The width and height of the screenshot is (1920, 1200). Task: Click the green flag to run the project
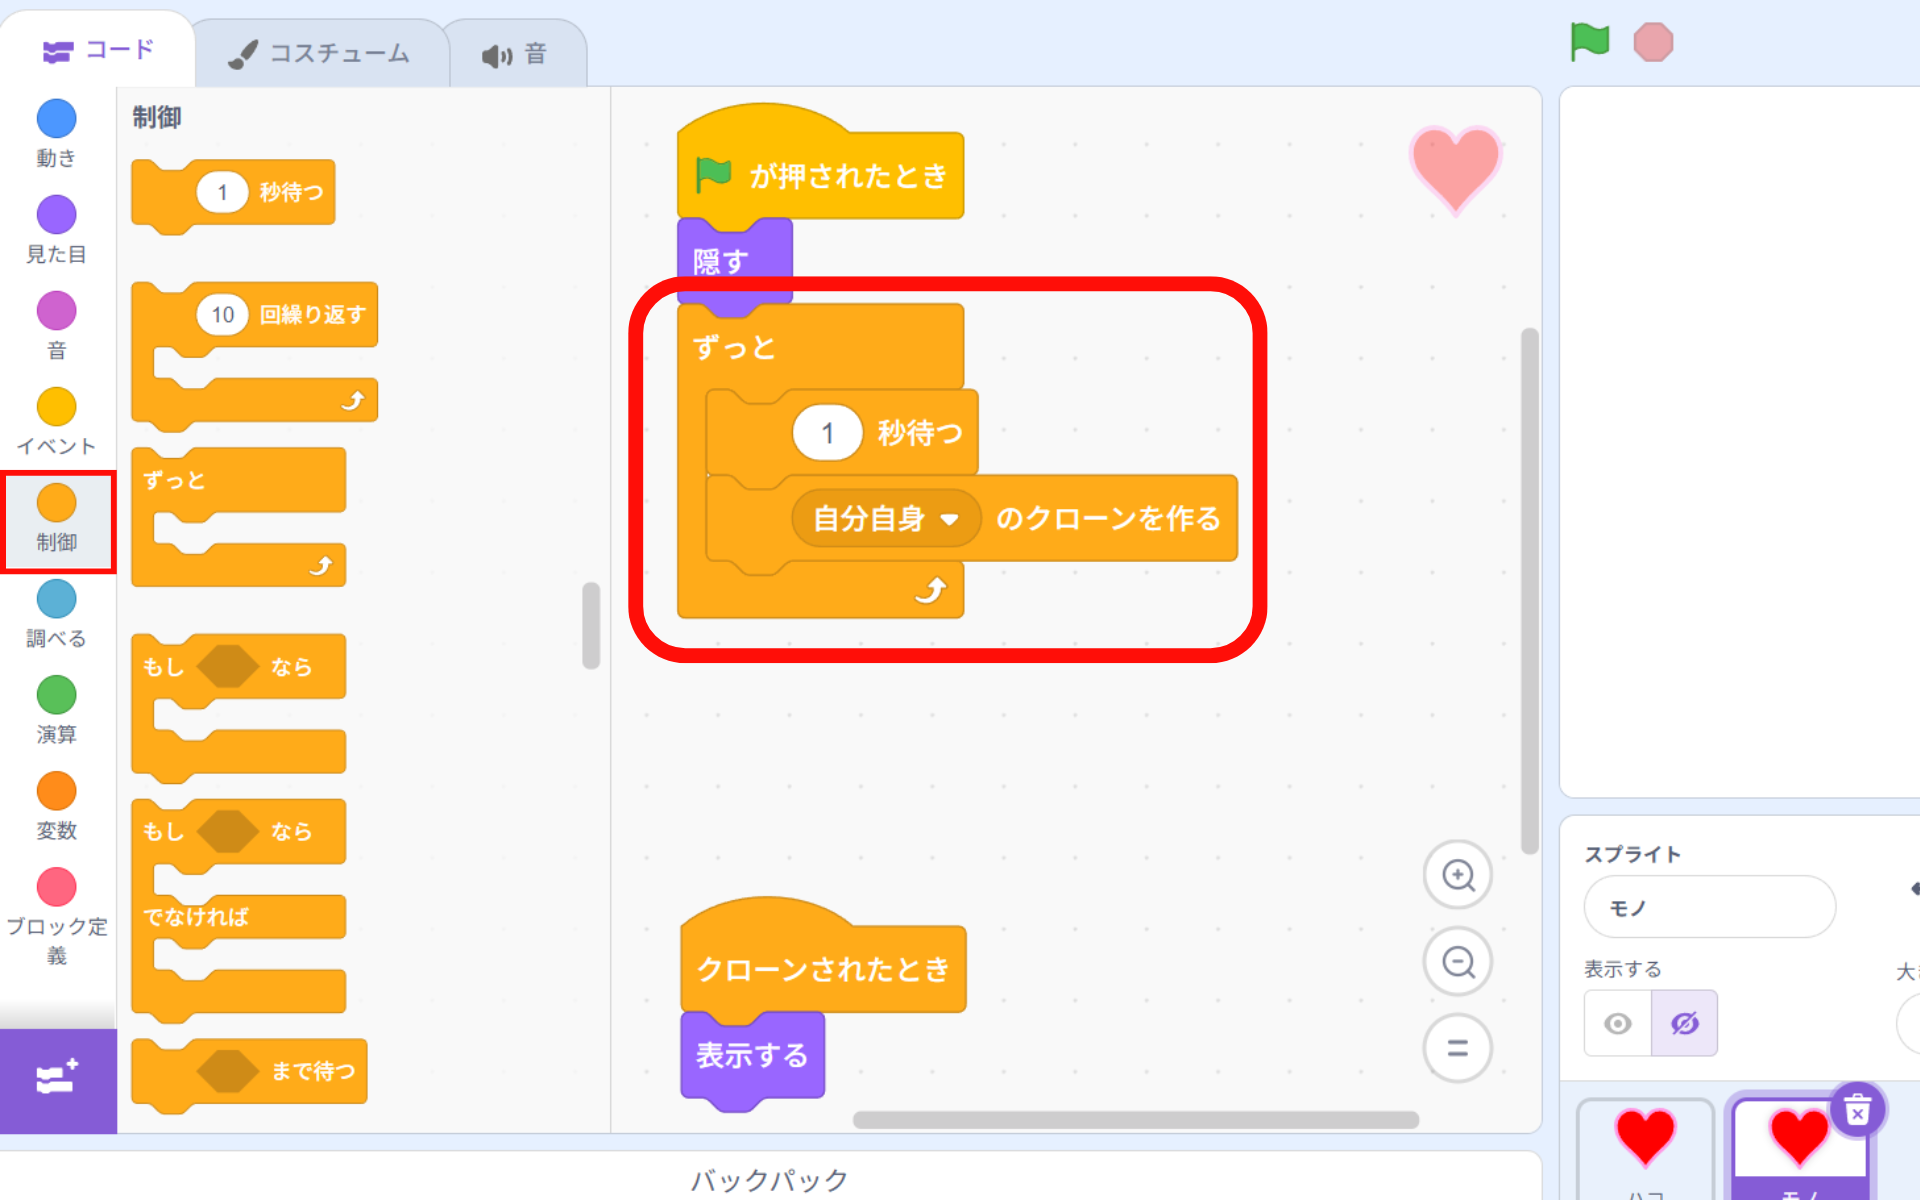click(1589, 42)
